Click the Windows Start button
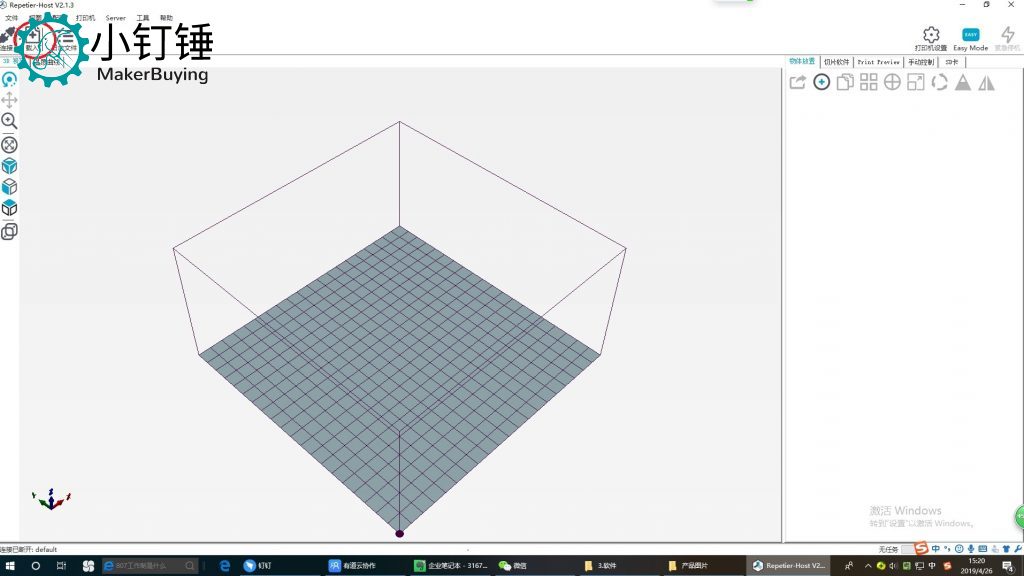 10,566
